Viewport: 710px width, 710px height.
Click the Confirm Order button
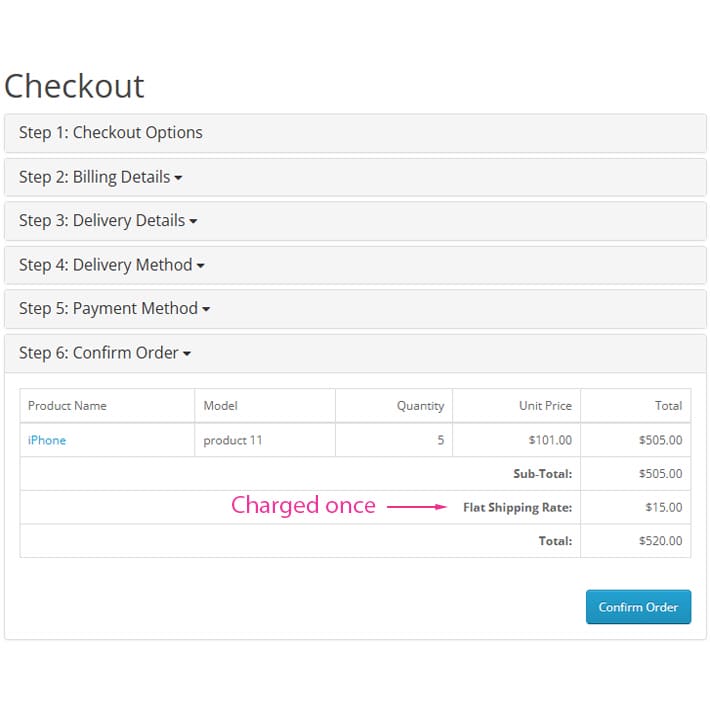point(638,607)
